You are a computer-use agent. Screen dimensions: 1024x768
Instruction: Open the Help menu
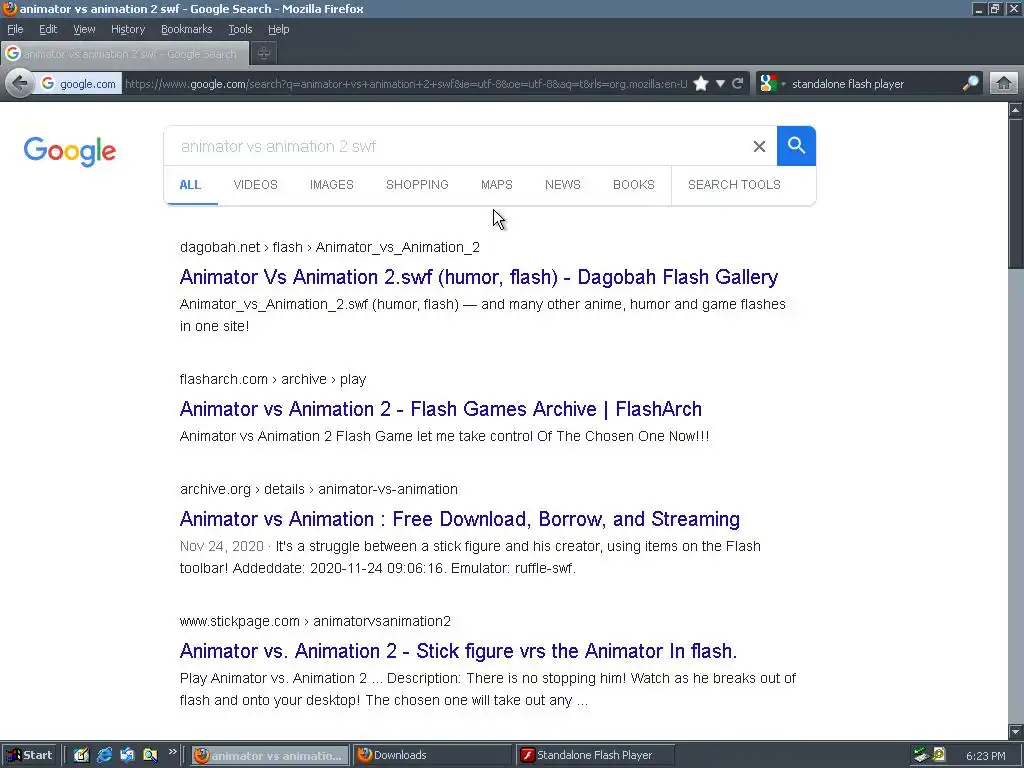pos(278,29)
